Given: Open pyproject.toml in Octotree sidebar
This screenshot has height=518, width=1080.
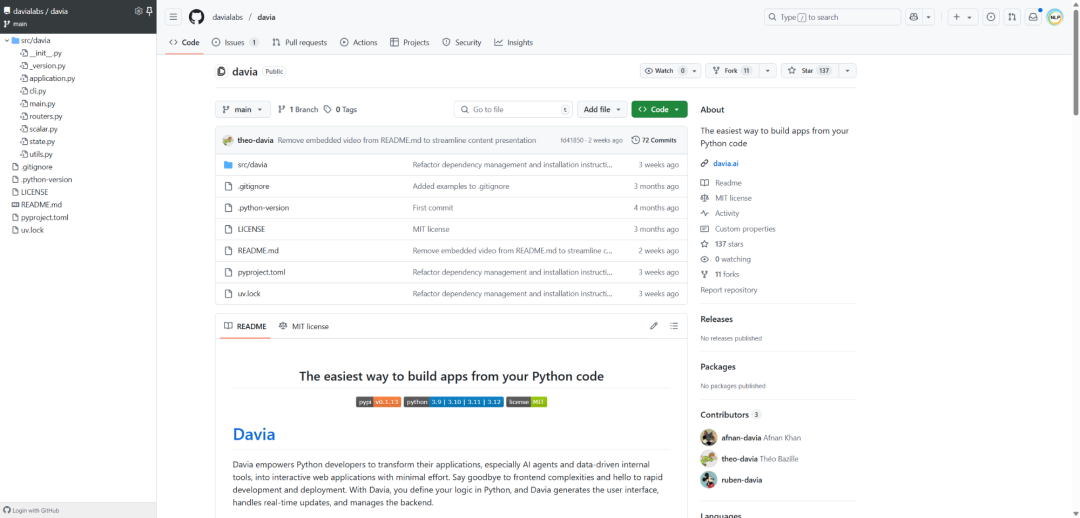Looking at the screenshot, I should tap(45, 217).
